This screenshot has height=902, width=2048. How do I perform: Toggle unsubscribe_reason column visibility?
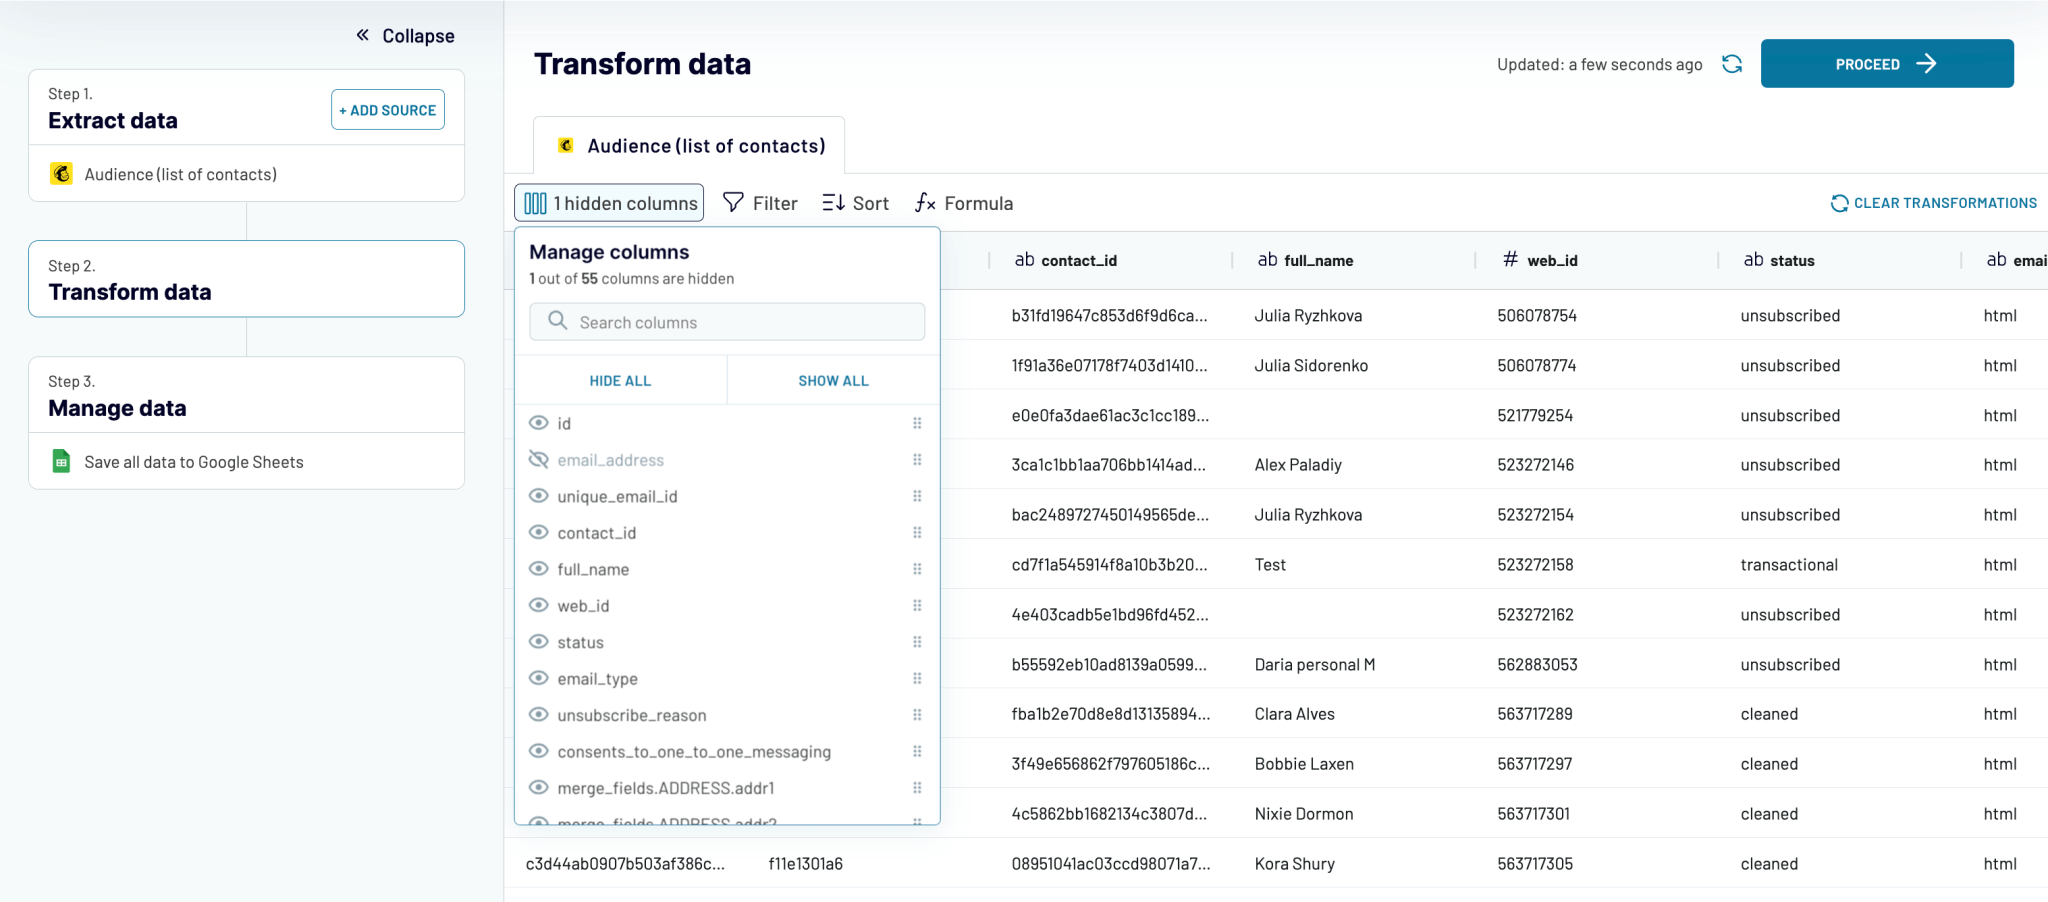538,714
